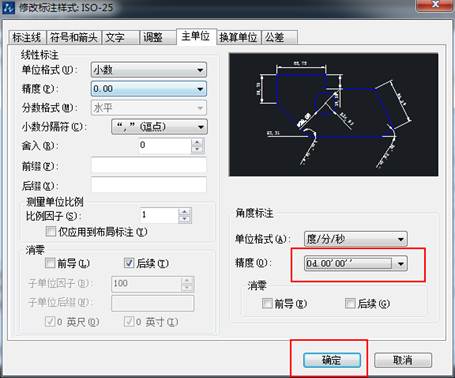Click the 子单位后缀 text field
The height and width of the screenshot is (378, 455).
(152, 303)
